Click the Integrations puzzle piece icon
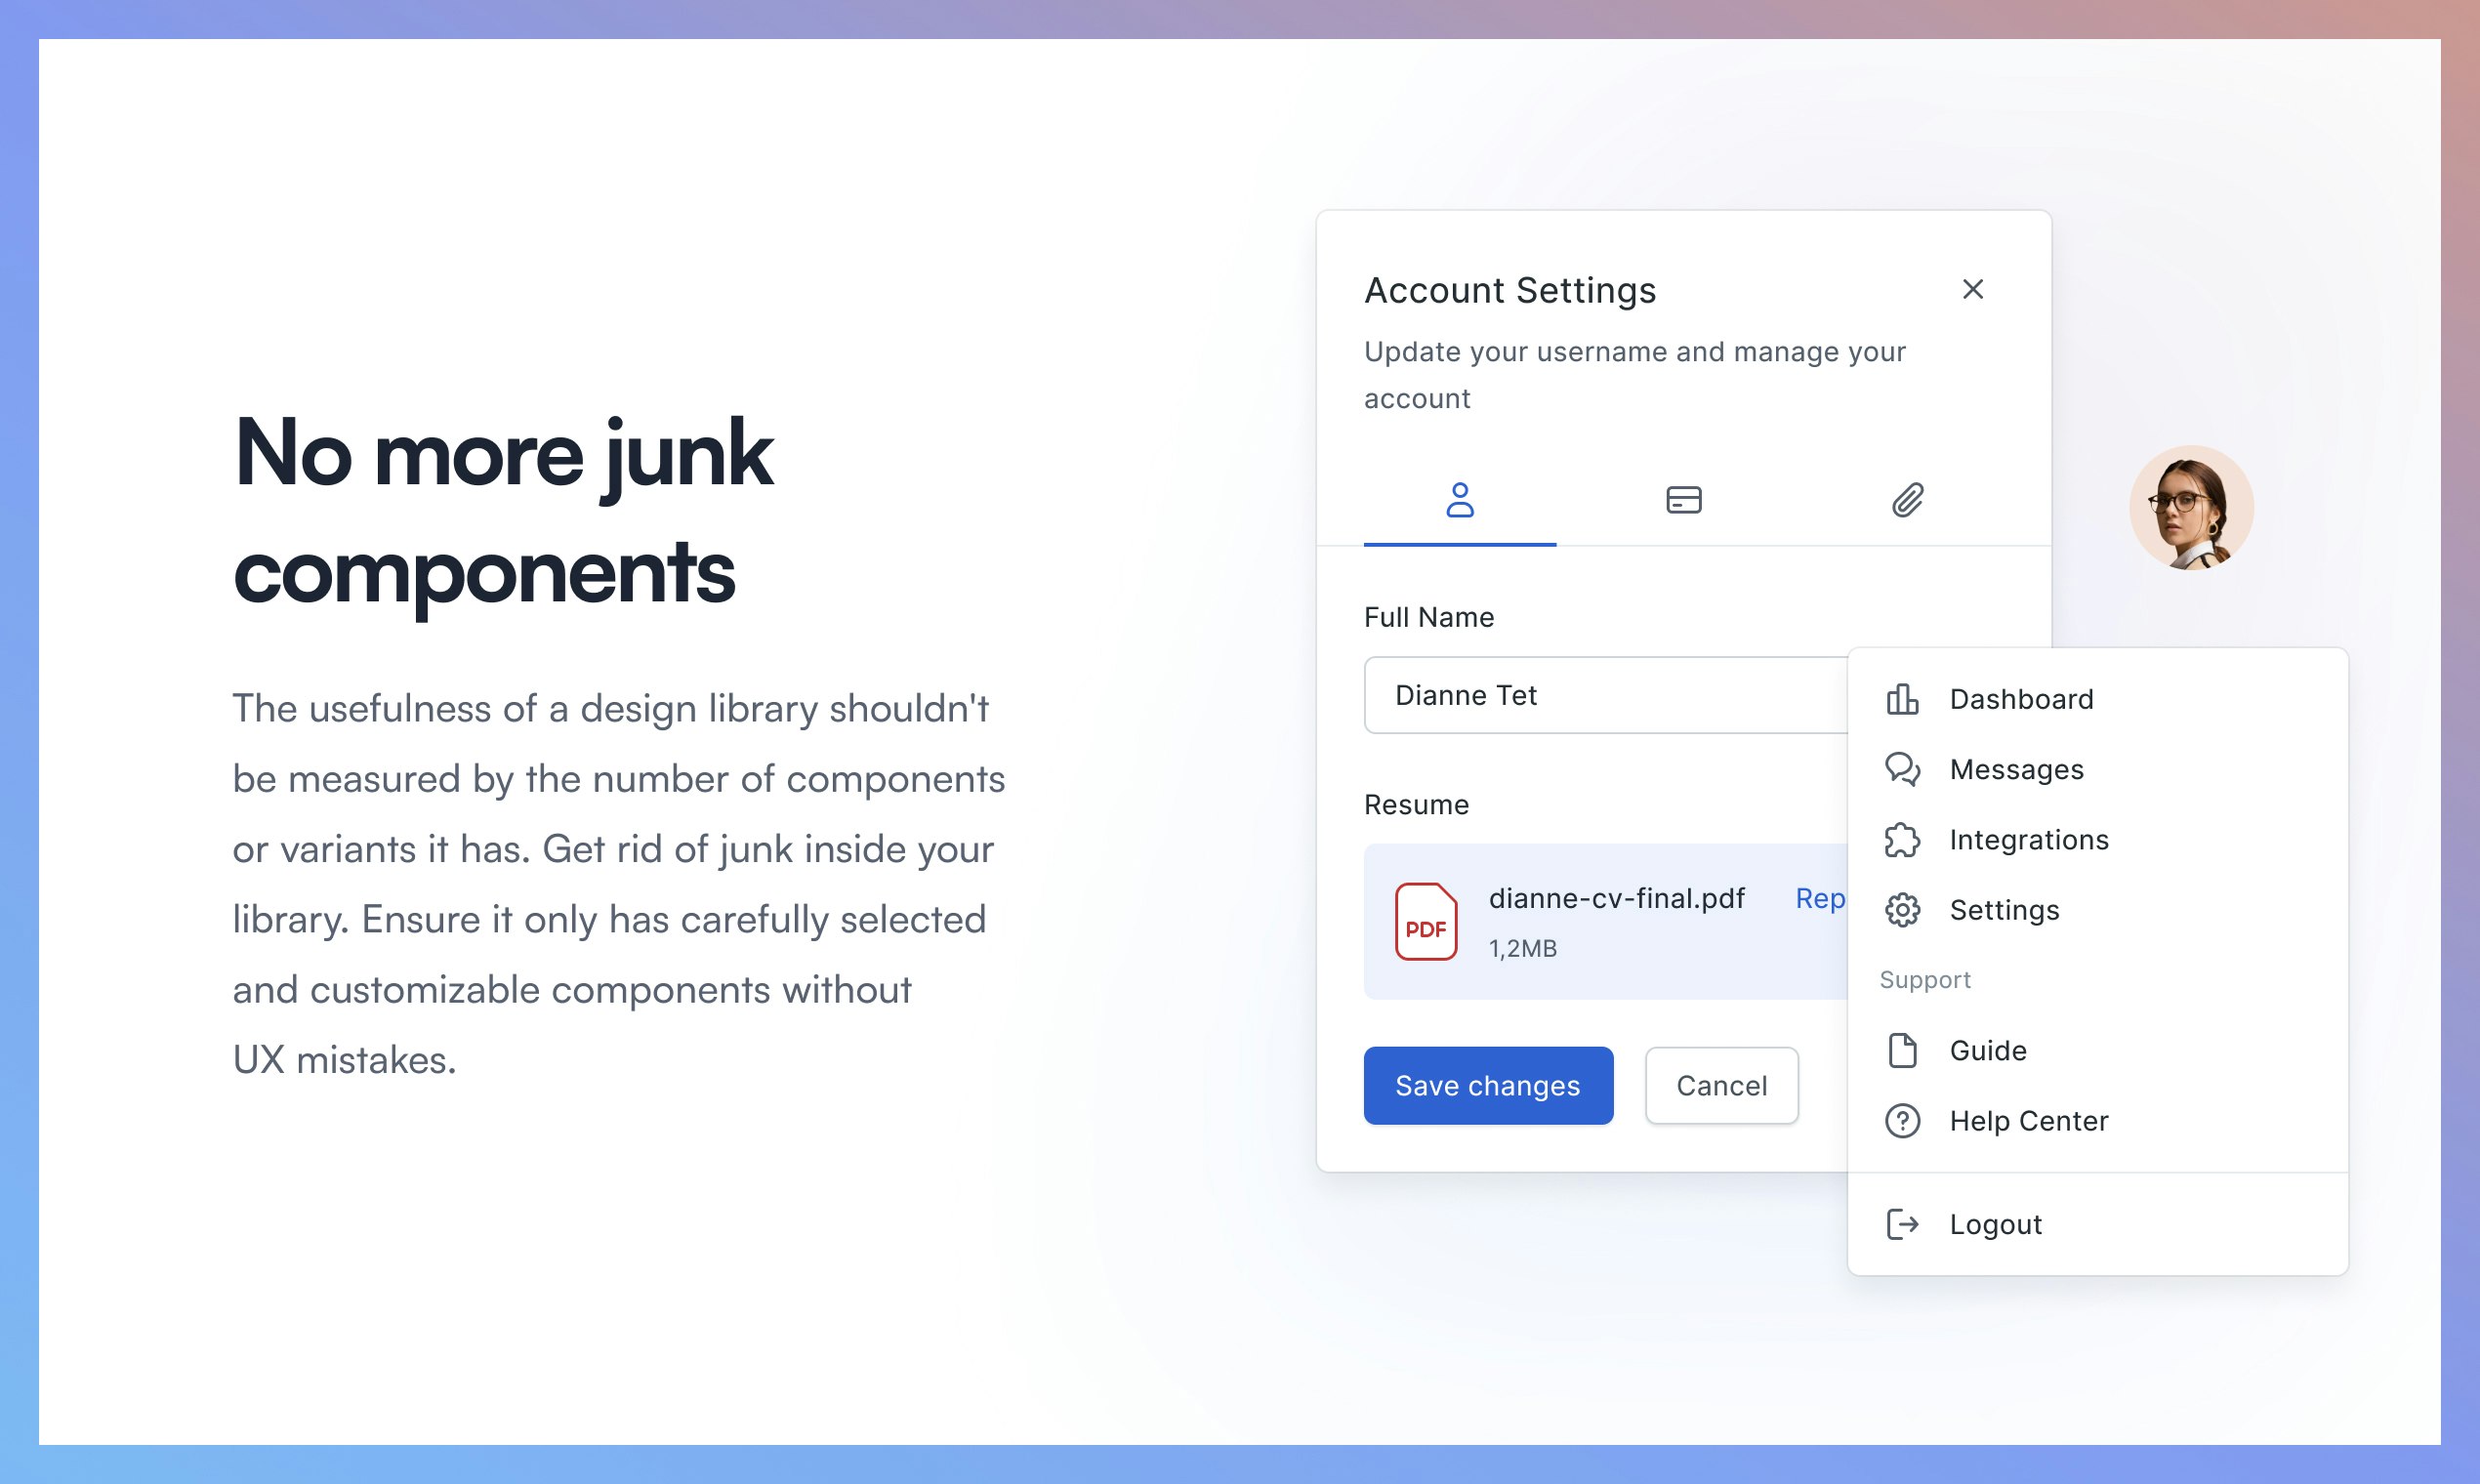The width and height of the screenshot is (2480, 1484). coord(1902,840)
